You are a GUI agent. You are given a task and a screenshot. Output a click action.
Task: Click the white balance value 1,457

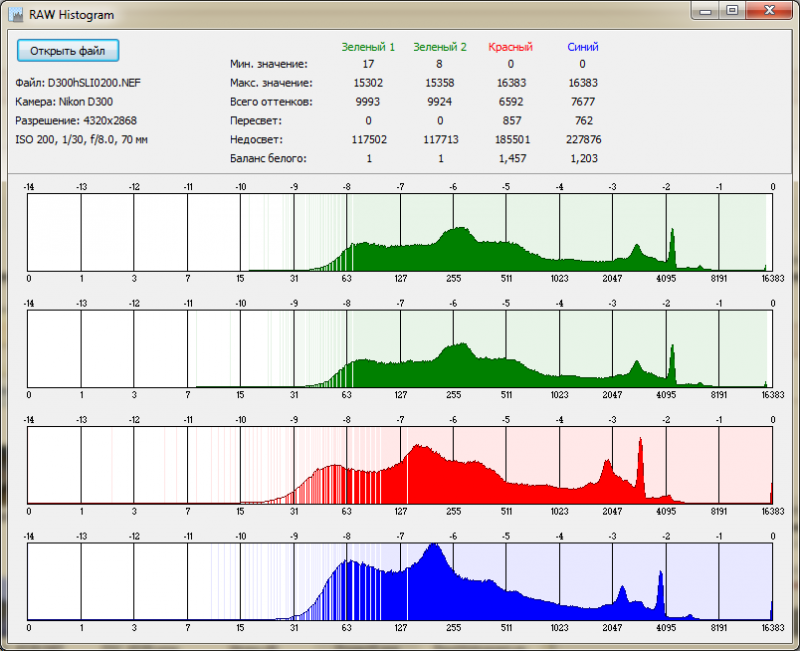point(512,158)
